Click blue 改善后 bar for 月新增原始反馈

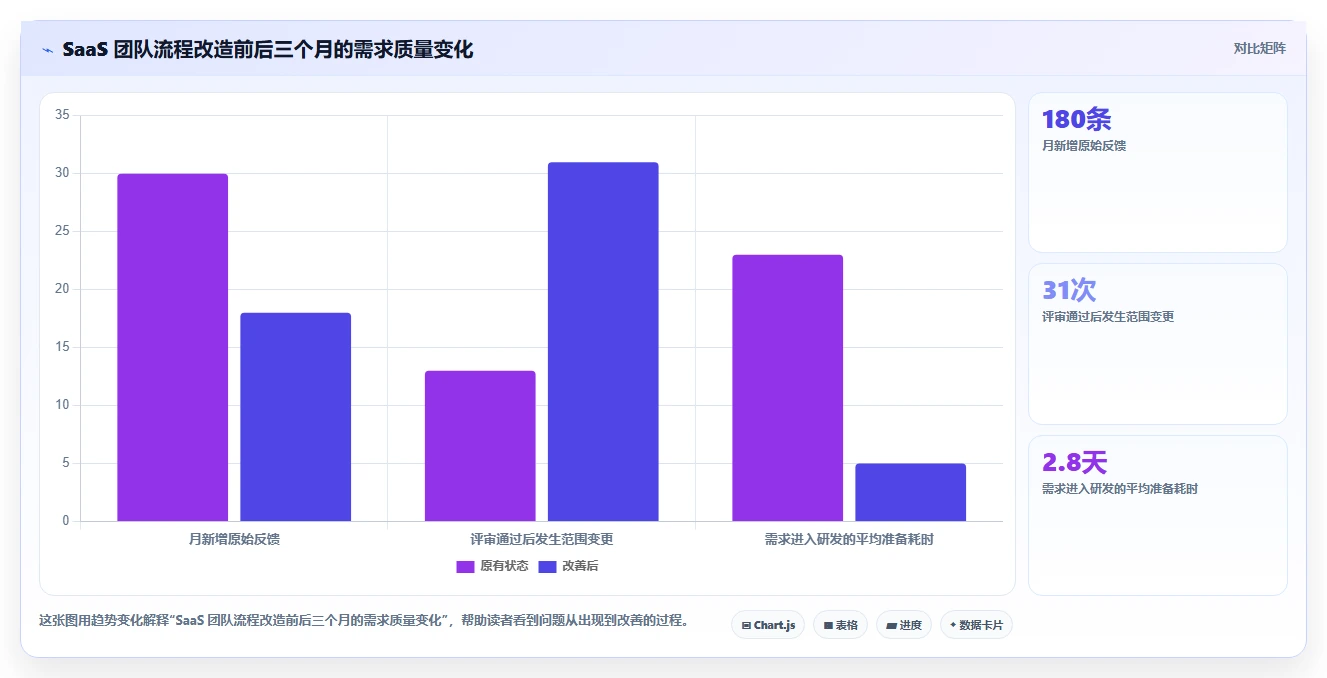[295, 417]
